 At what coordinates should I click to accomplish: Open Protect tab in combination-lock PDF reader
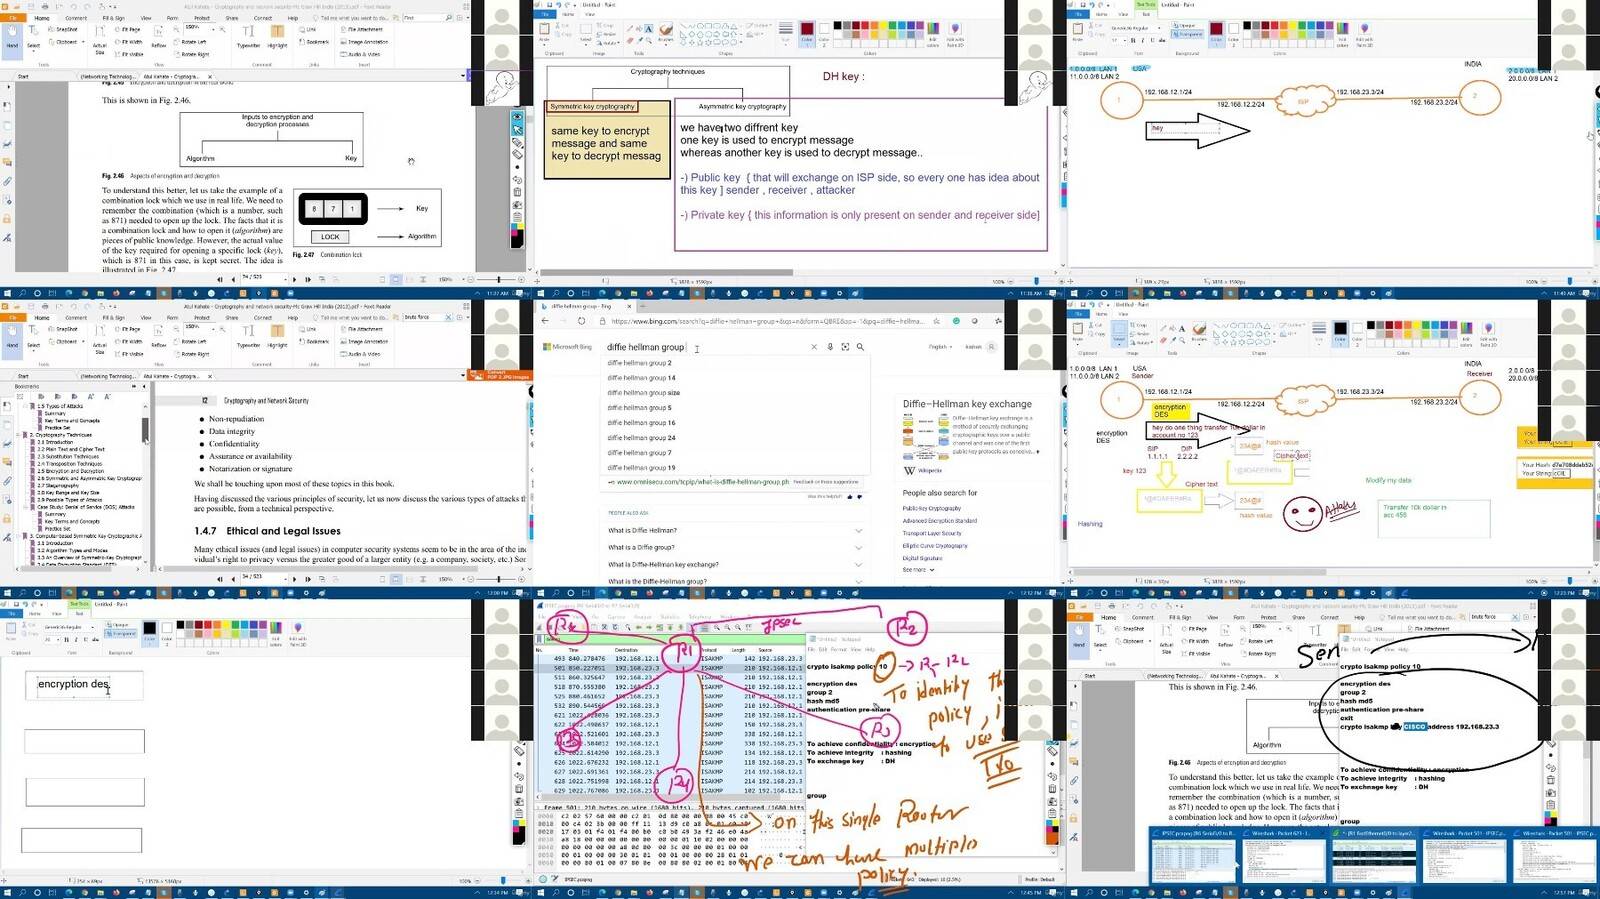click(202, 18)
